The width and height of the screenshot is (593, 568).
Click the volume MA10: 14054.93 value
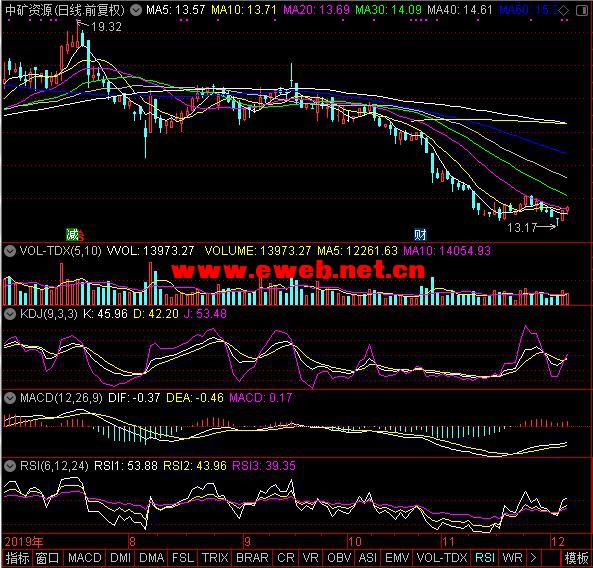[x=447, y=251]
